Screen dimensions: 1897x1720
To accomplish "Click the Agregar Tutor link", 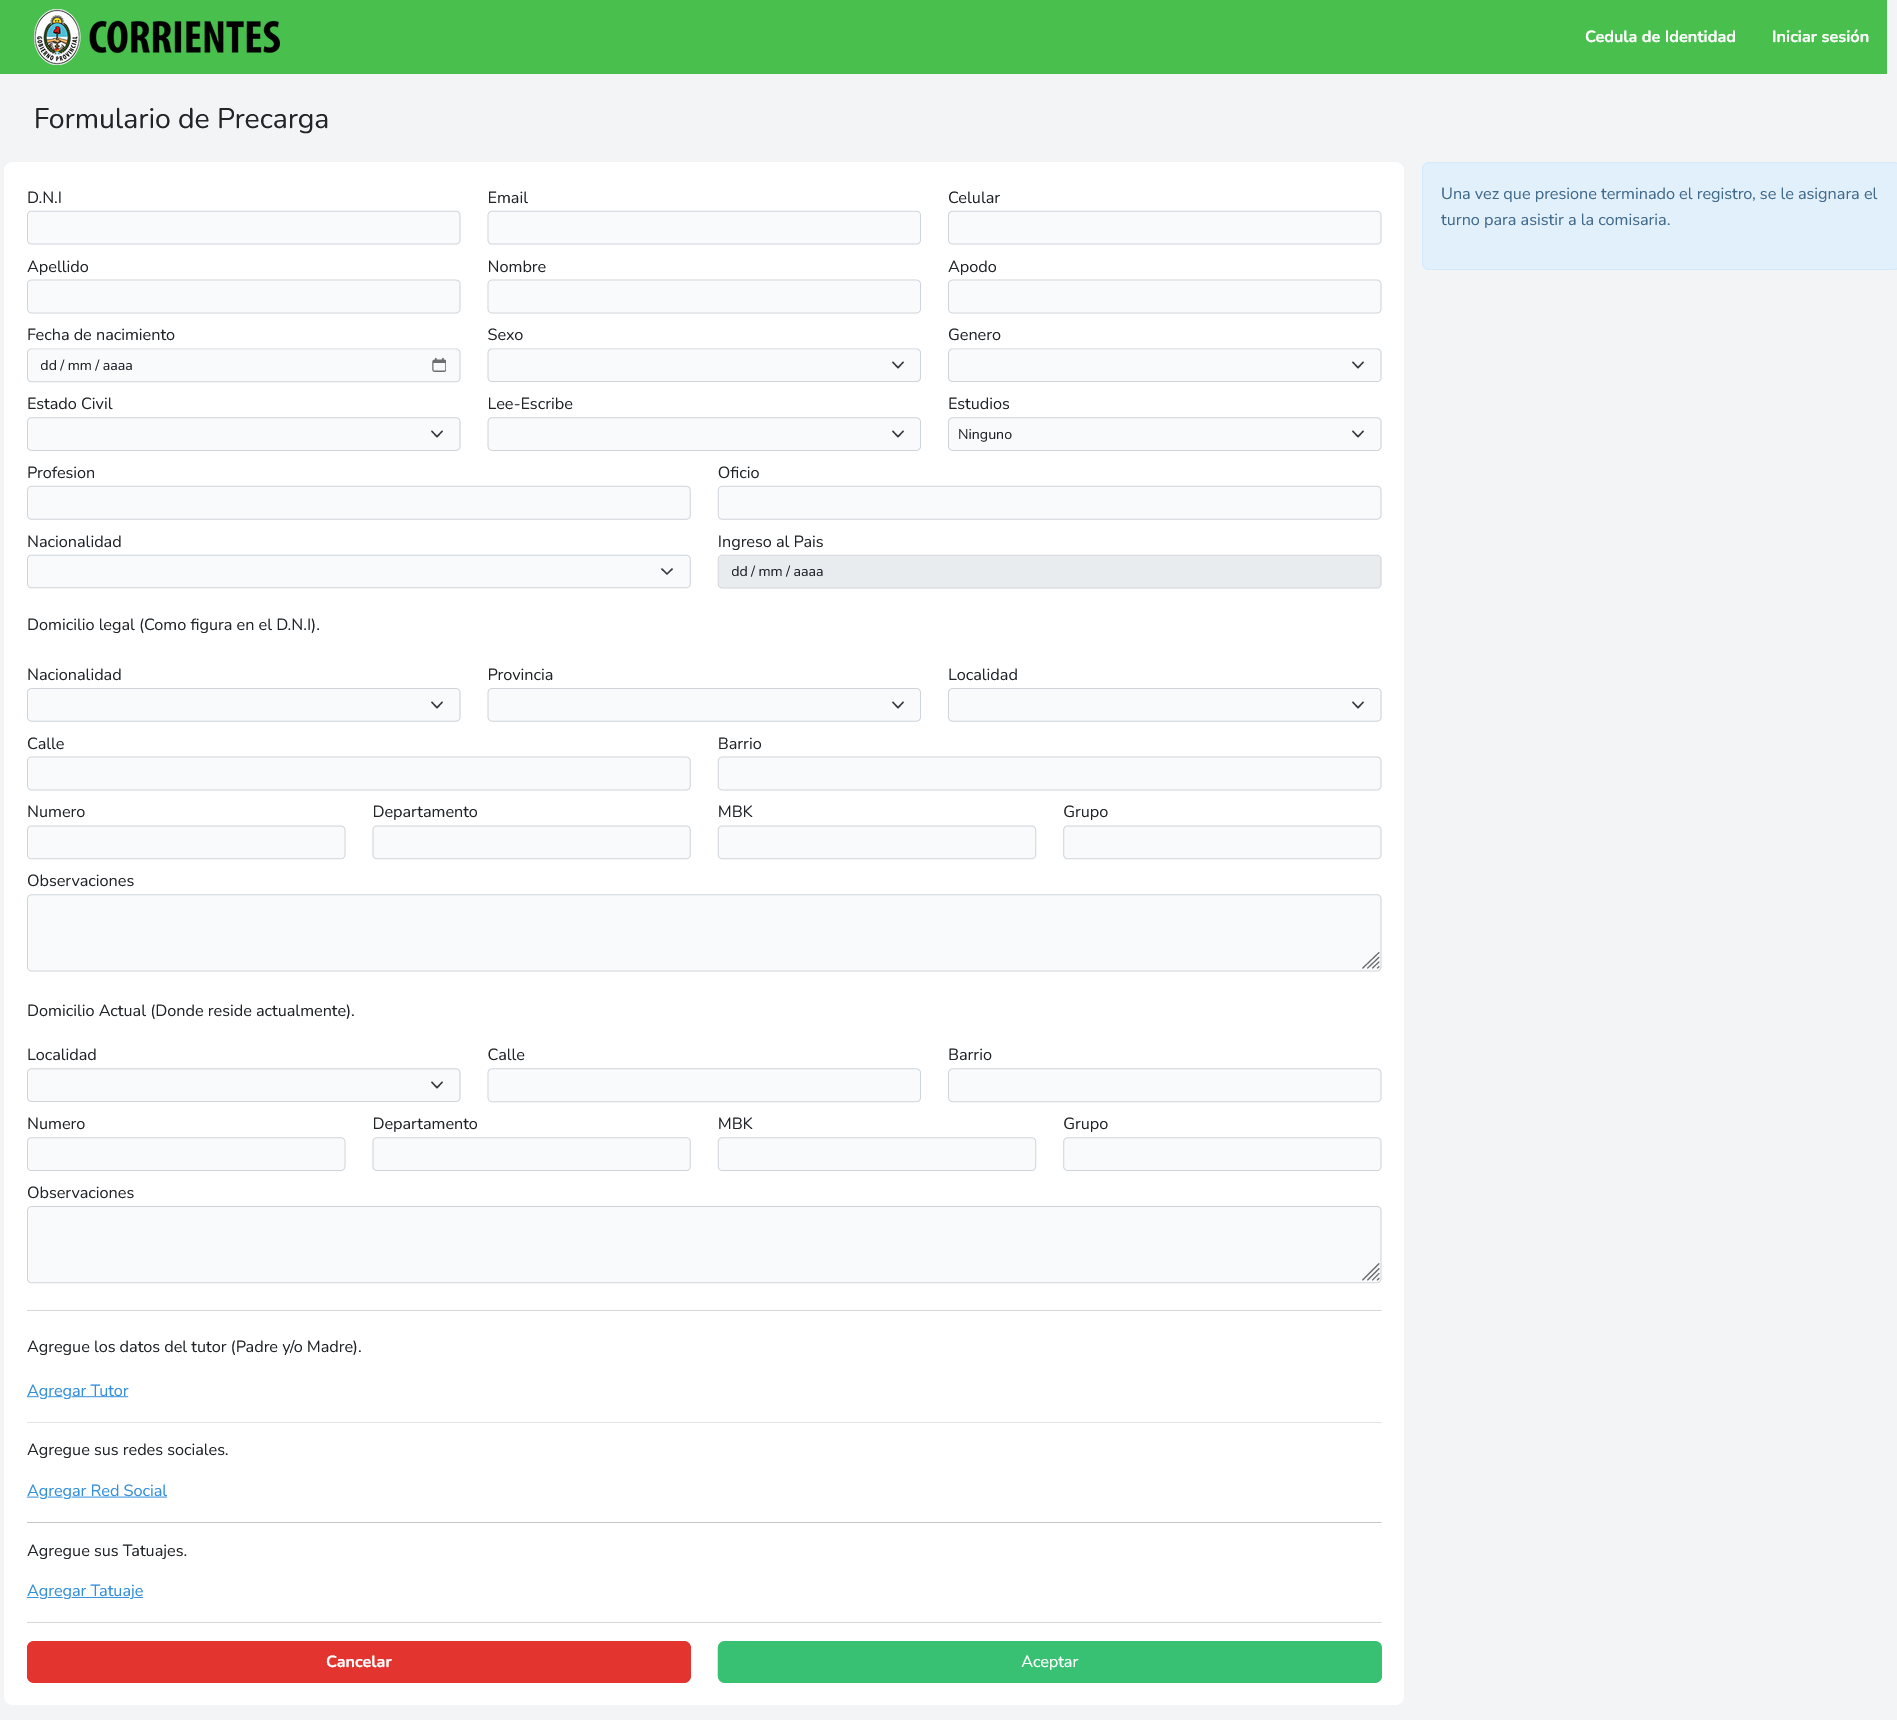I will [78, 1390].
